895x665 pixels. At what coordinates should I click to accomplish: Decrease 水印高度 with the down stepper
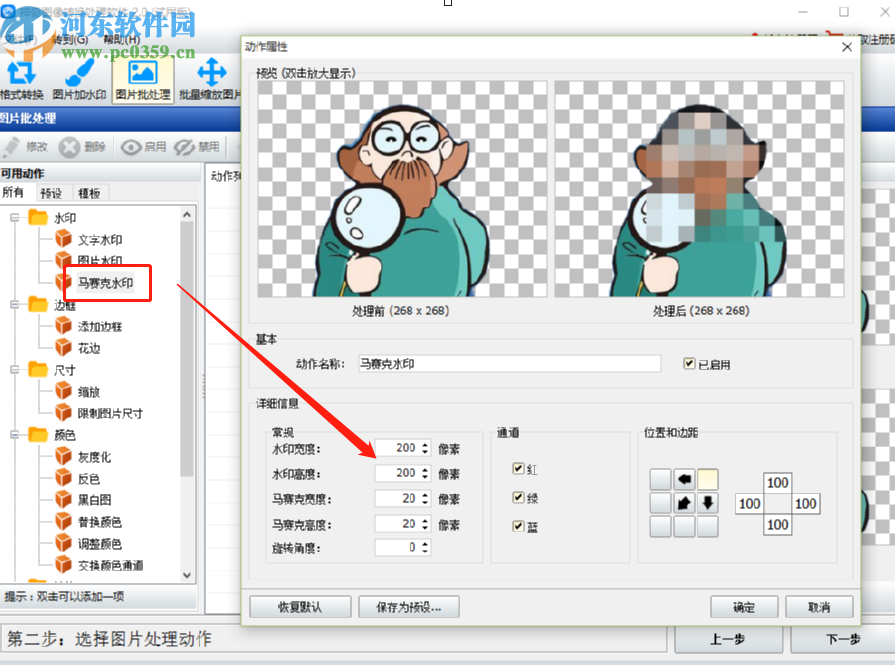[x=425, y=477]
